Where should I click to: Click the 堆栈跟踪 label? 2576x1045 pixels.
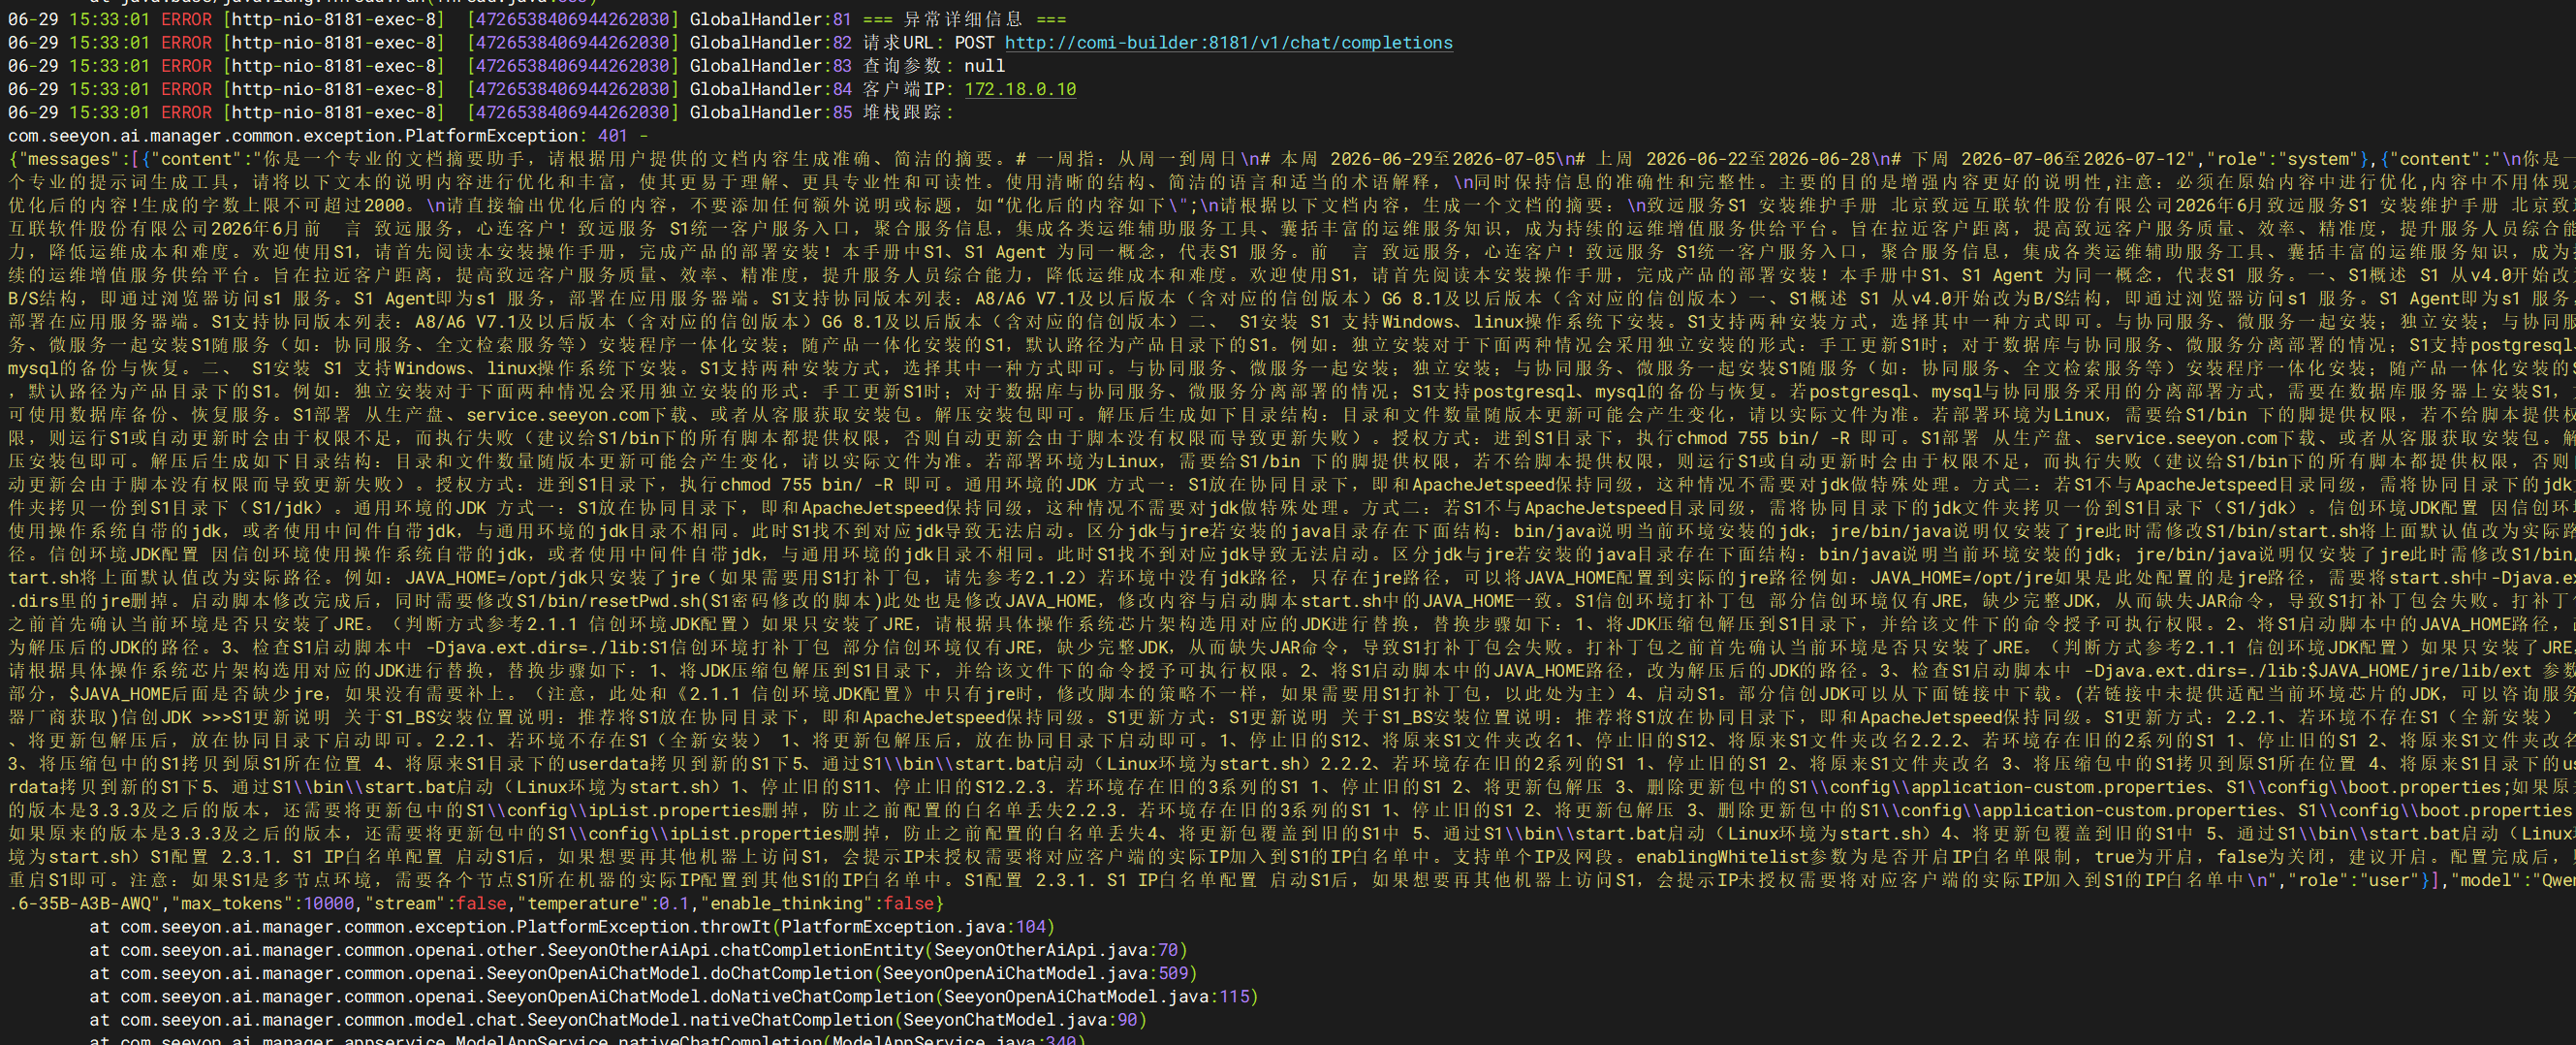(x=908, y=112)
